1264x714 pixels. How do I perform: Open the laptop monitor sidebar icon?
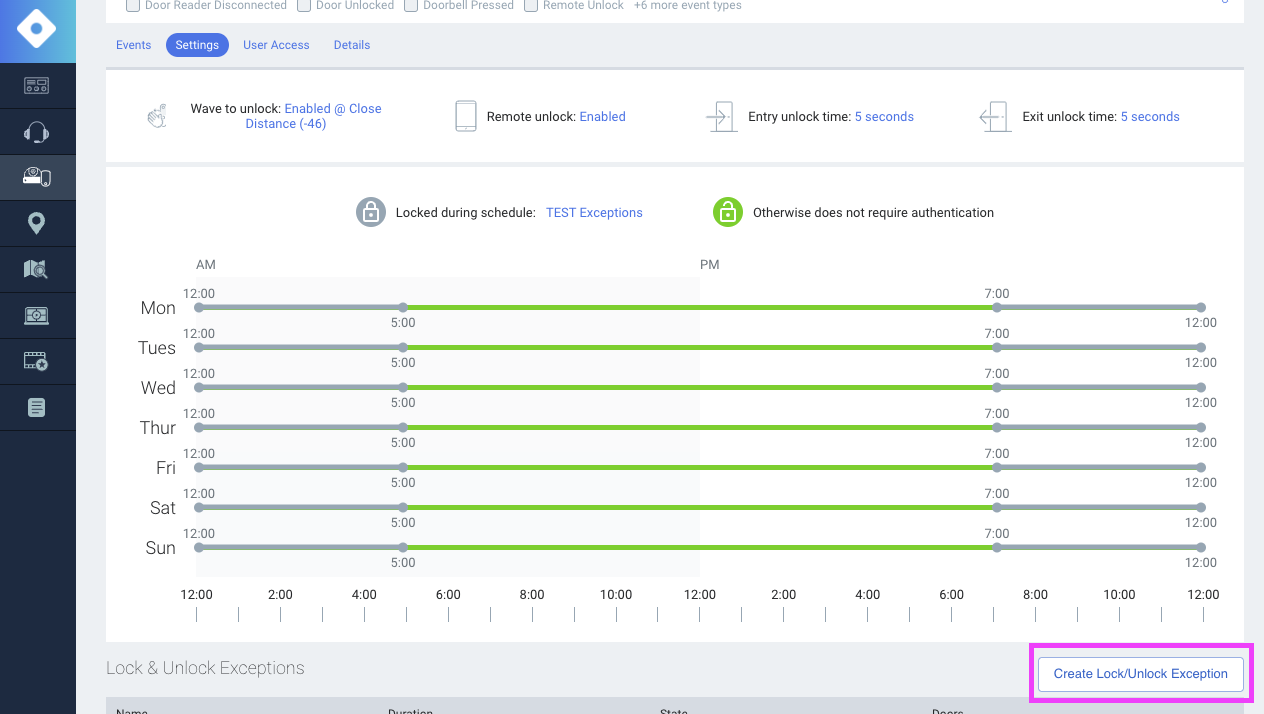tap(37, 315)
